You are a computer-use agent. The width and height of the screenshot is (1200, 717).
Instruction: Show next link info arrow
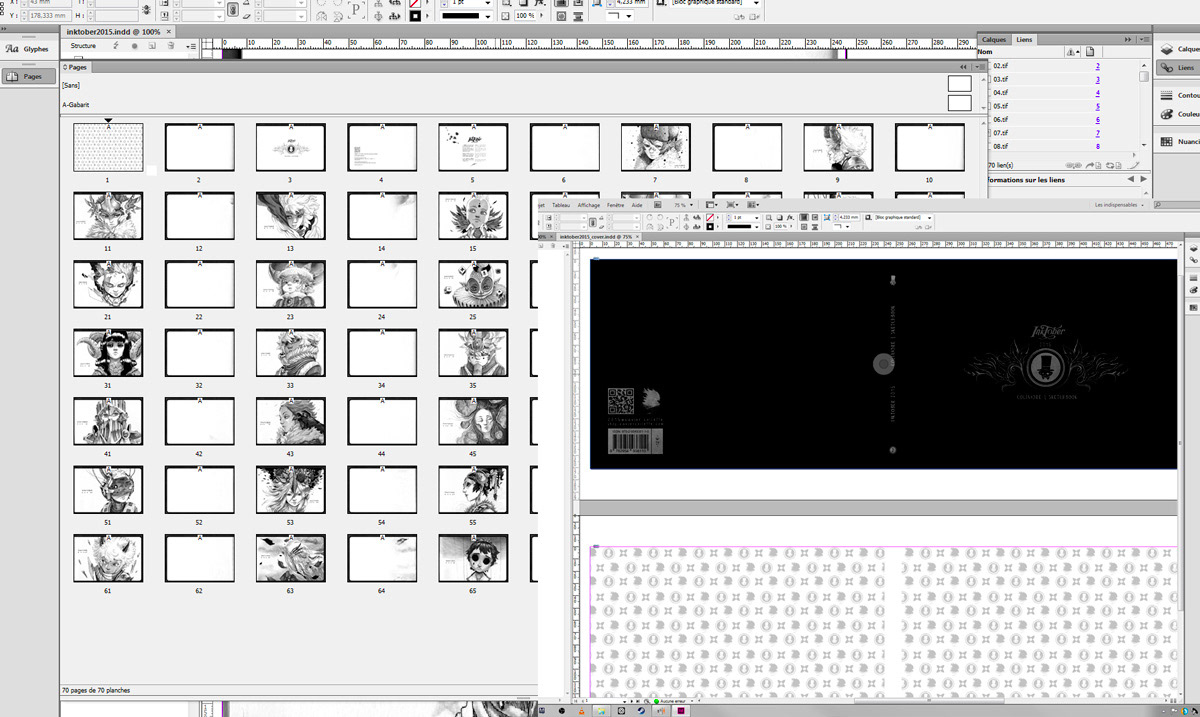point(1144,180)
